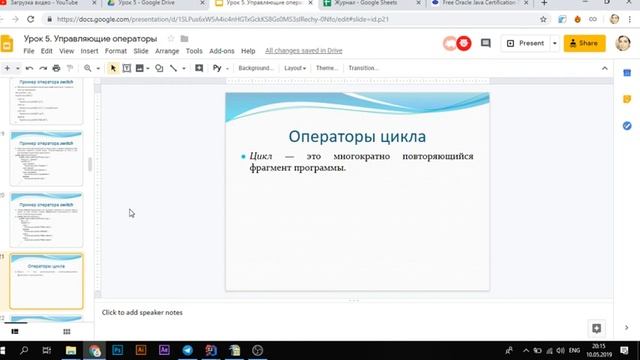Open the Tools menu
Screen dimensions: 640x360
pos(194,51)
